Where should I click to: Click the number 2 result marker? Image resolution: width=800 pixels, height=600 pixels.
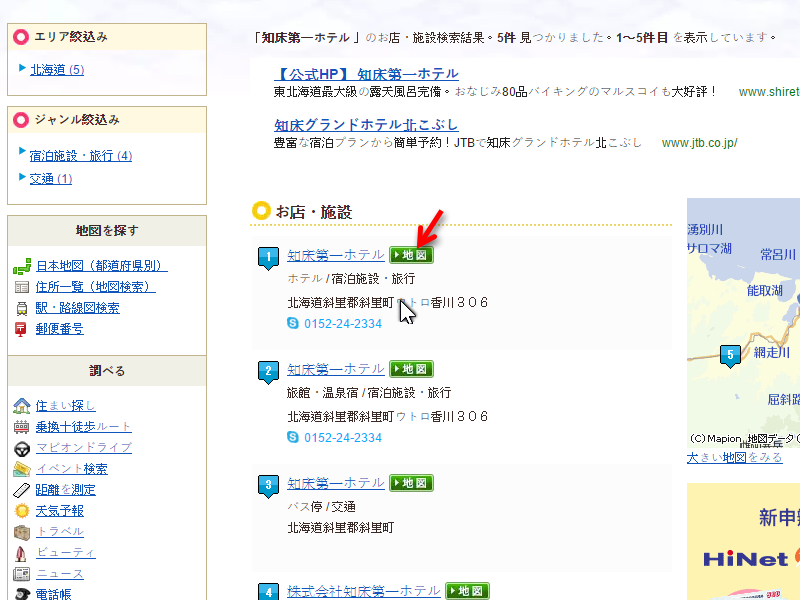tap(268, 372)
